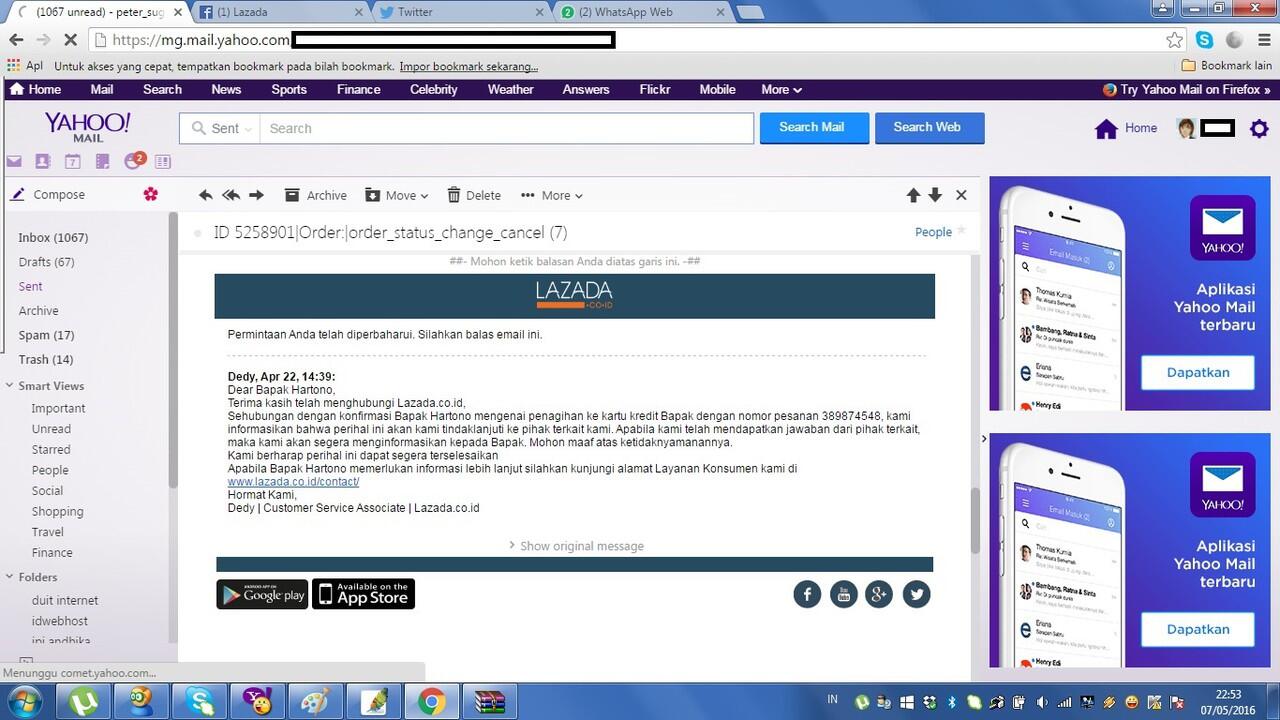Click the Google Play badge
The width and height of the screenshot is (1280, 720).
pos(262,594)
